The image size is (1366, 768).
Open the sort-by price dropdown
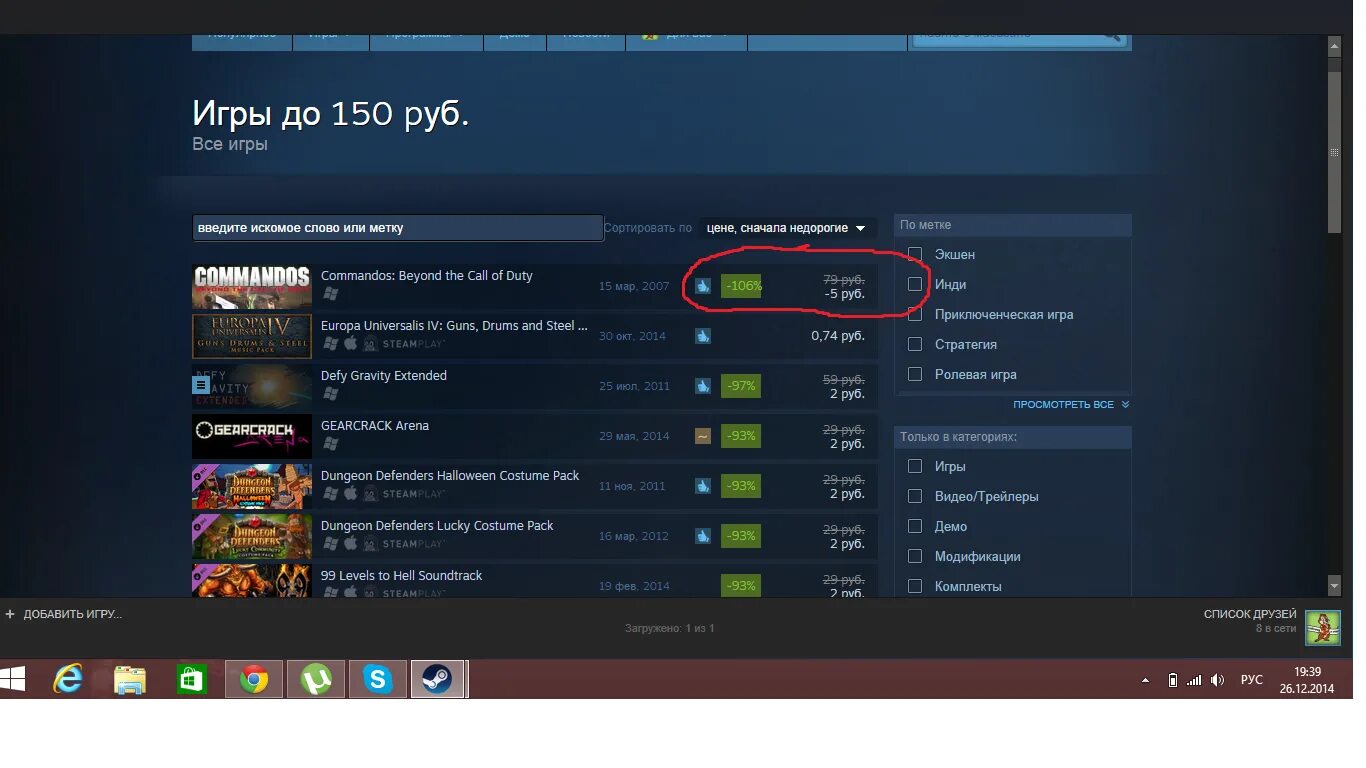pos(787,228)
